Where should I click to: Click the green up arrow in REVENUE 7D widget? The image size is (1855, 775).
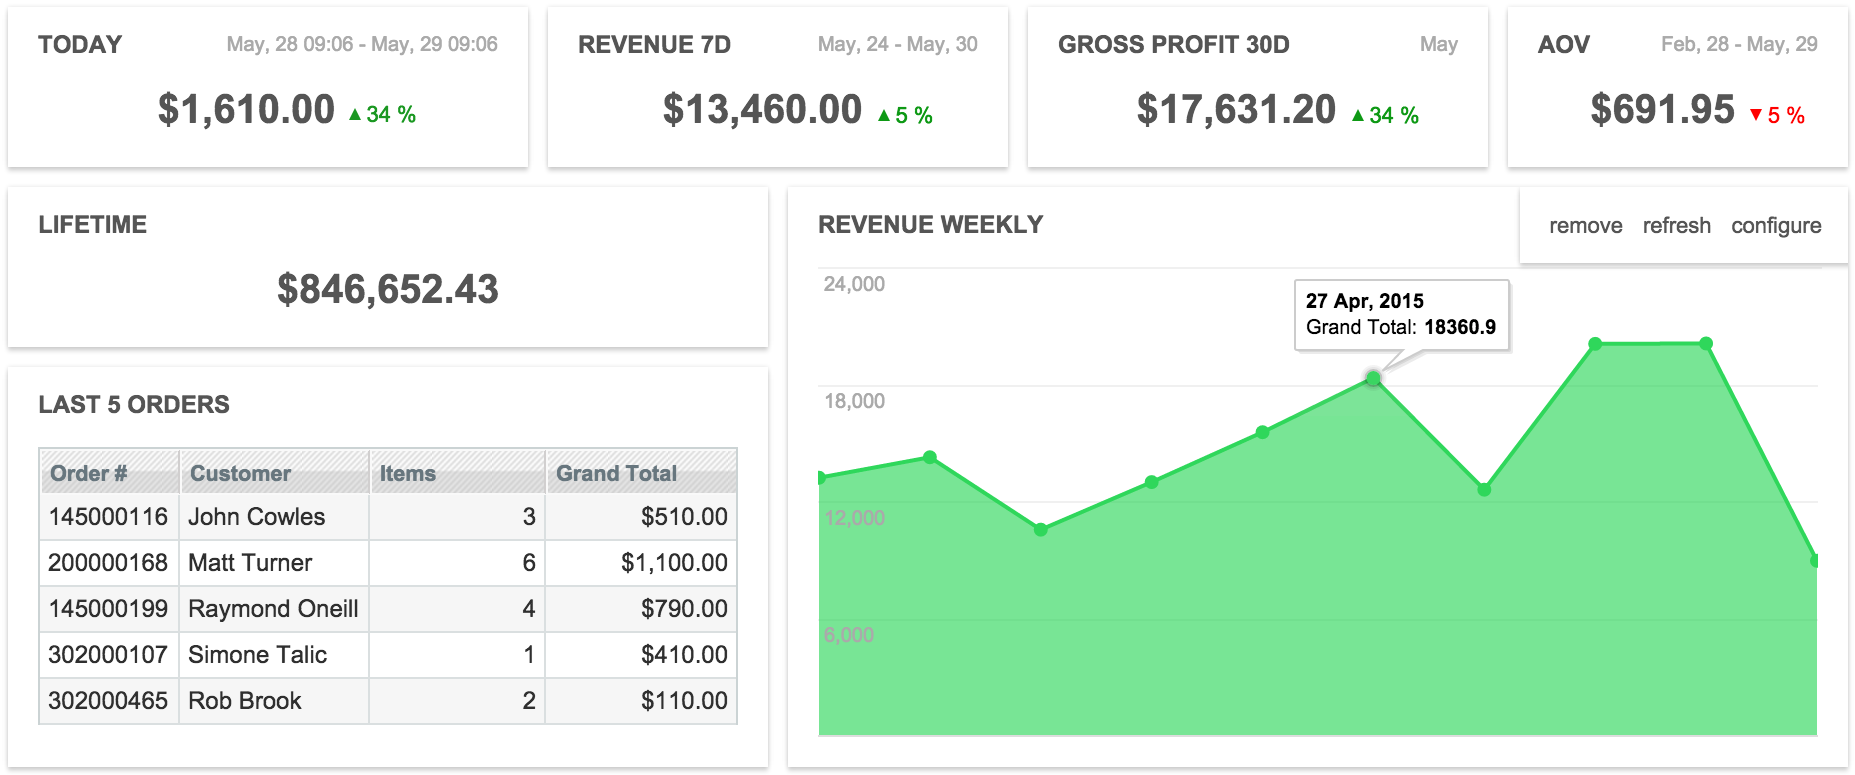(884, 116)
